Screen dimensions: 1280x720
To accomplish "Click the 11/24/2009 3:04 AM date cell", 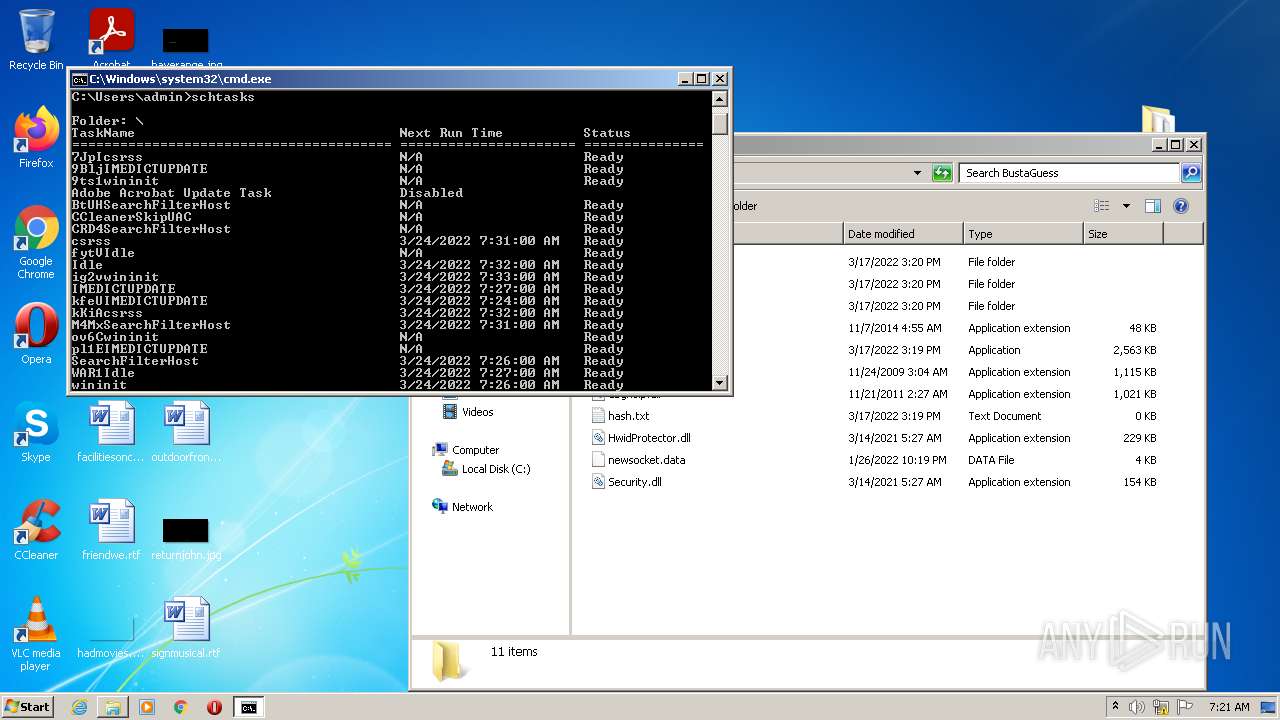I will click(897, 372).
